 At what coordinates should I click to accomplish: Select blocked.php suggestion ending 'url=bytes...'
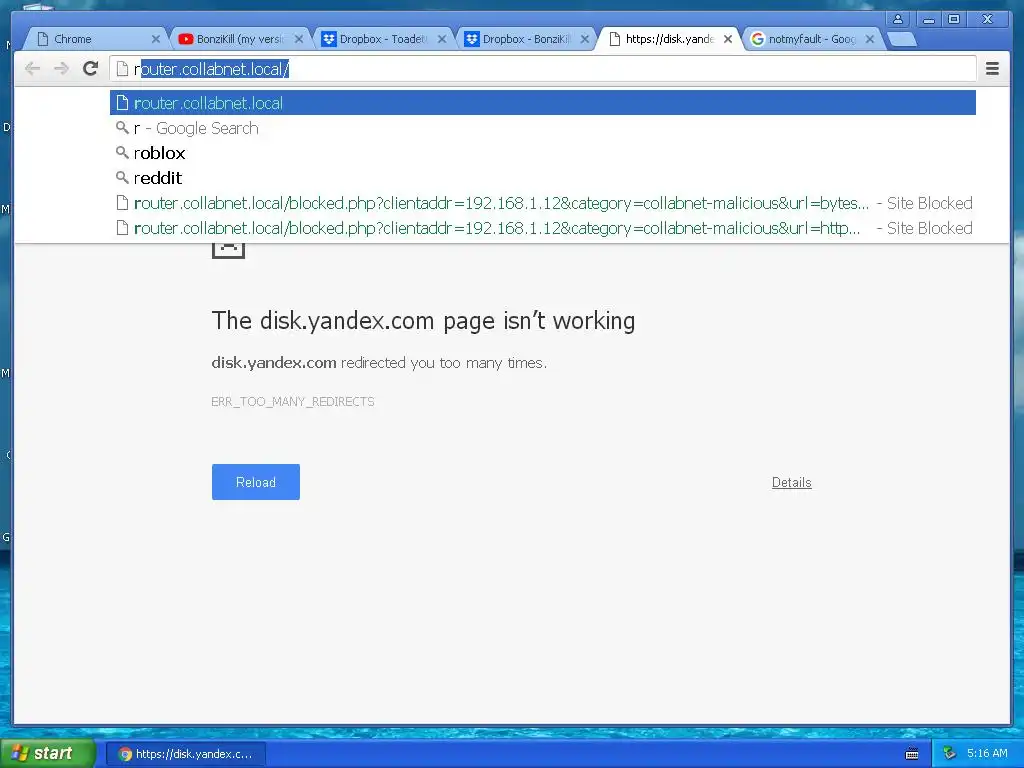click(x=543, y=203)
